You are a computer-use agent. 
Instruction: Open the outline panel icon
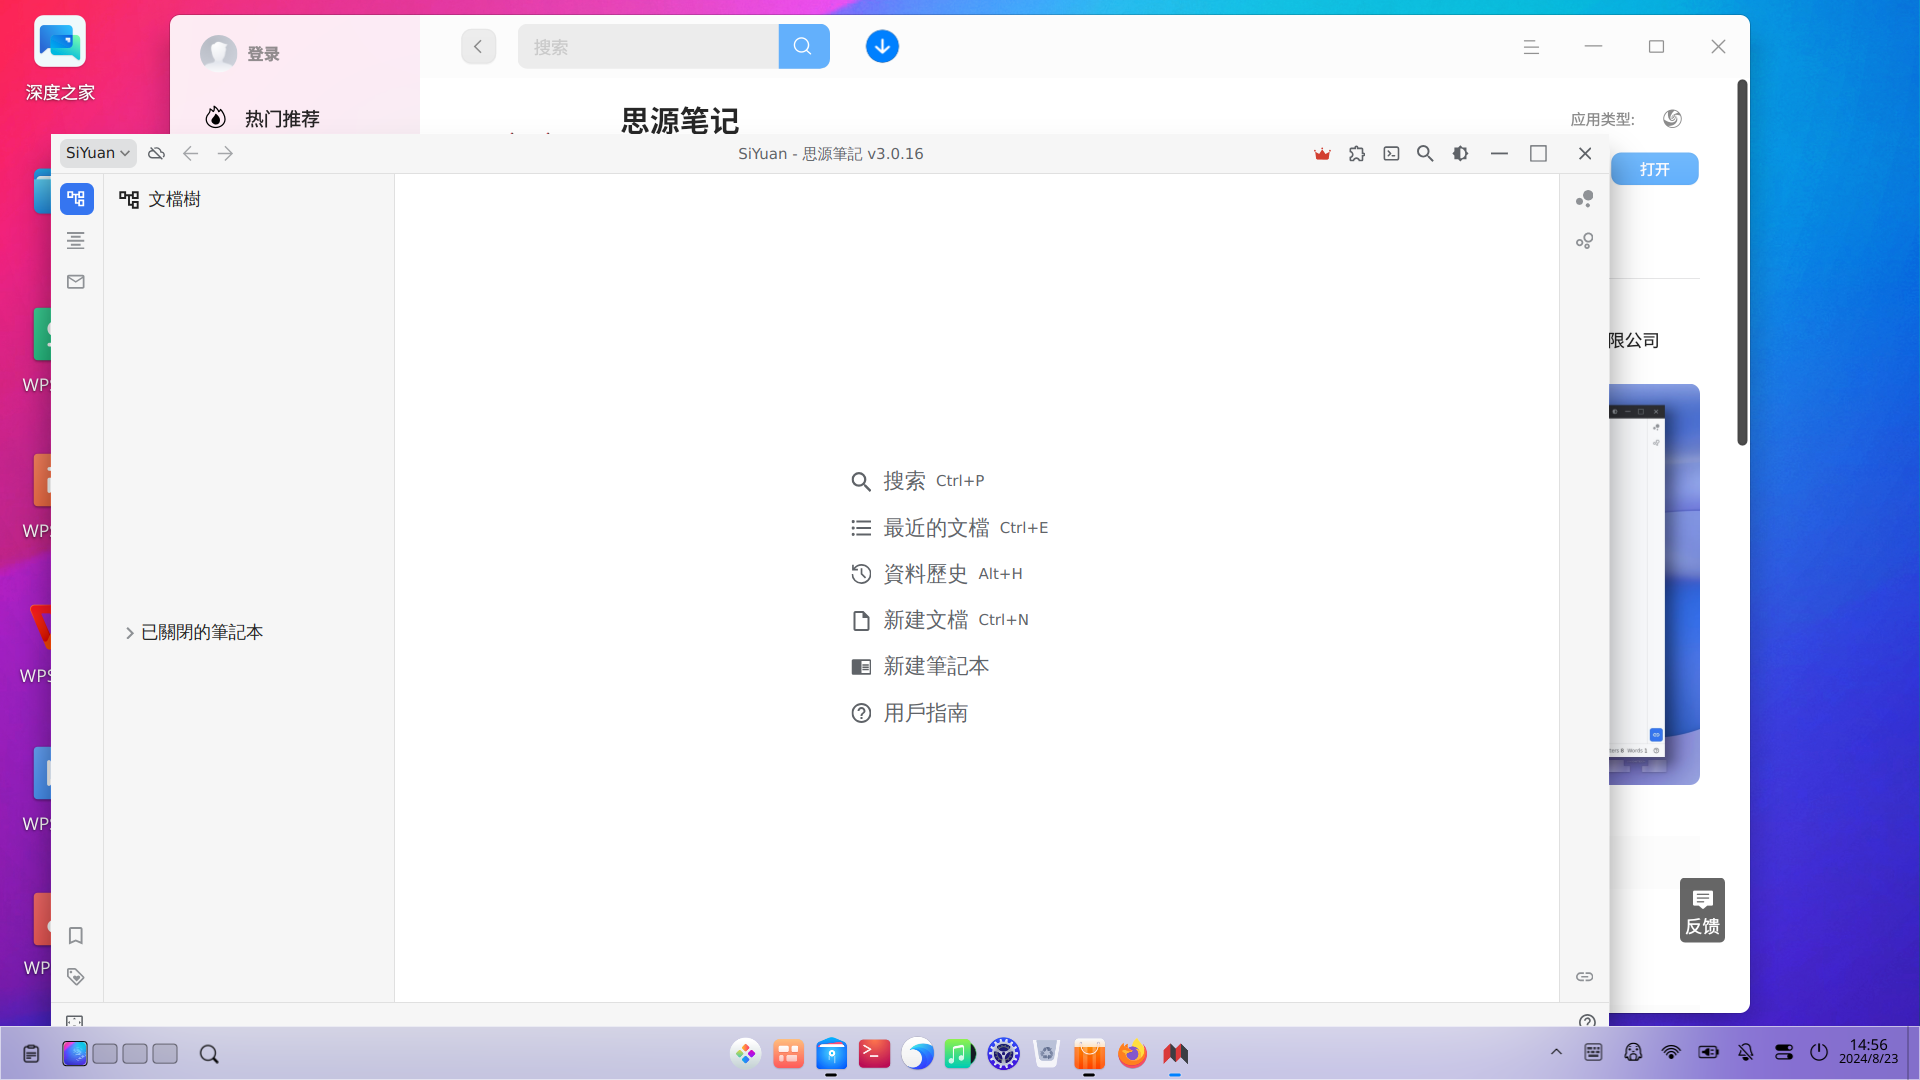76,240
